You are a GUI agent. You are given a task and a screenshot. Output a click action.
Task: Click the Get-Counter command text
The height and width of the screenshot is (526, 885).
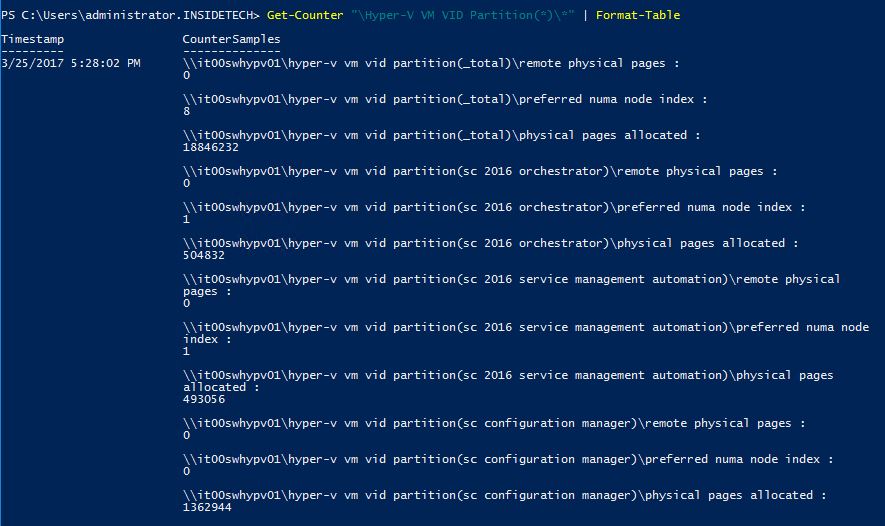(x=306, y=15)
